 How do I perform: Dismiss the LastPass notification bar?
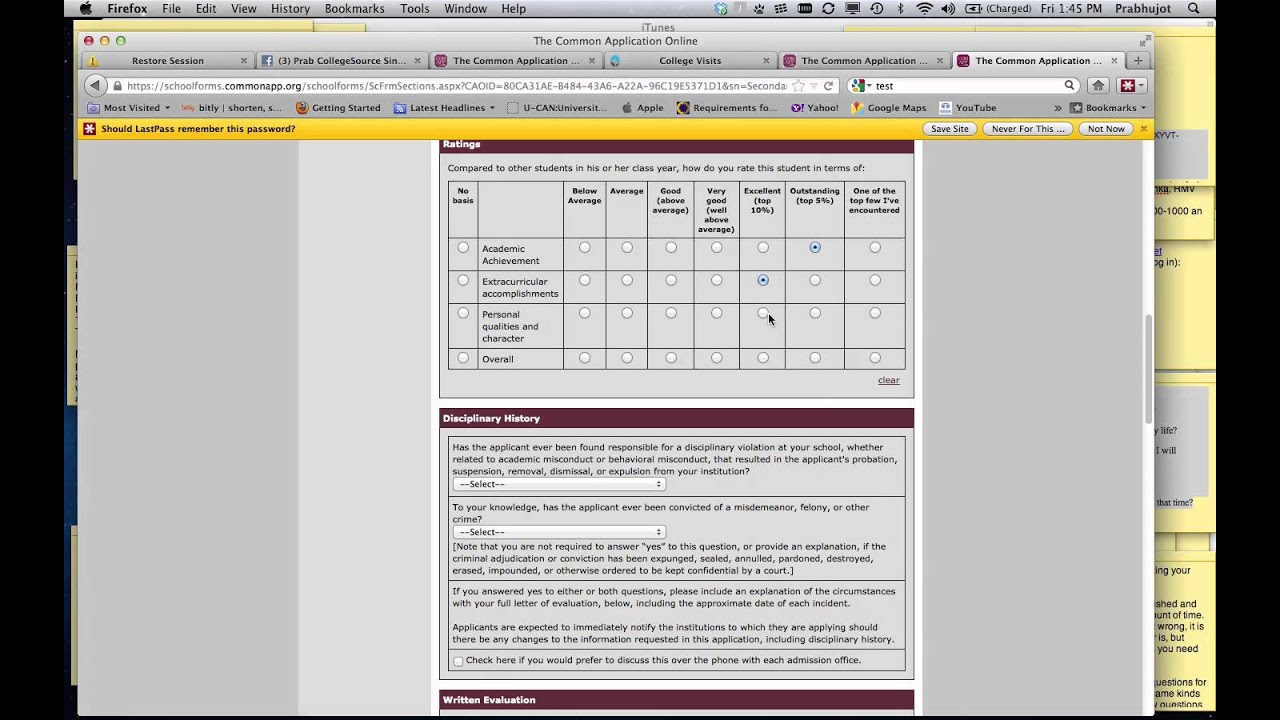pos(1144,129)
